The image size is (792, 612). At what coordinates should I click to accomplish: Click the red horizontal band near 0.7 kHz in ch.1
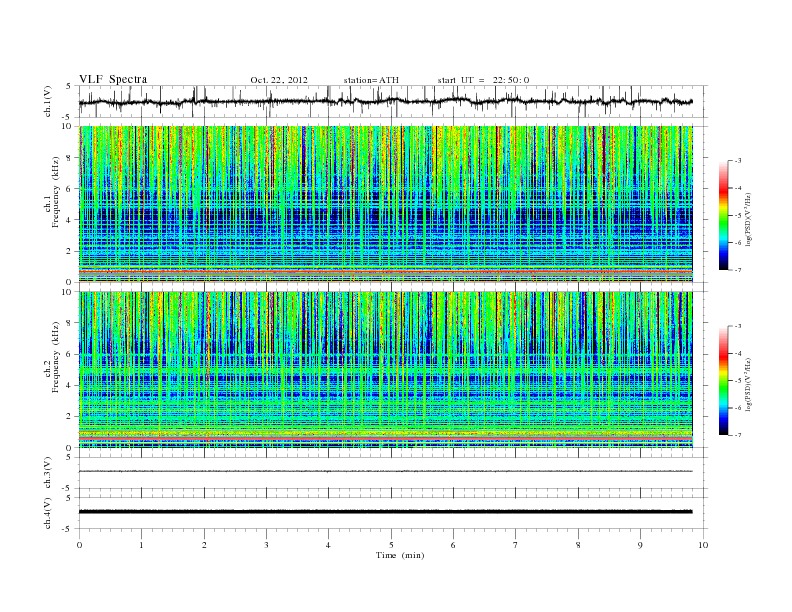[385, 271]
